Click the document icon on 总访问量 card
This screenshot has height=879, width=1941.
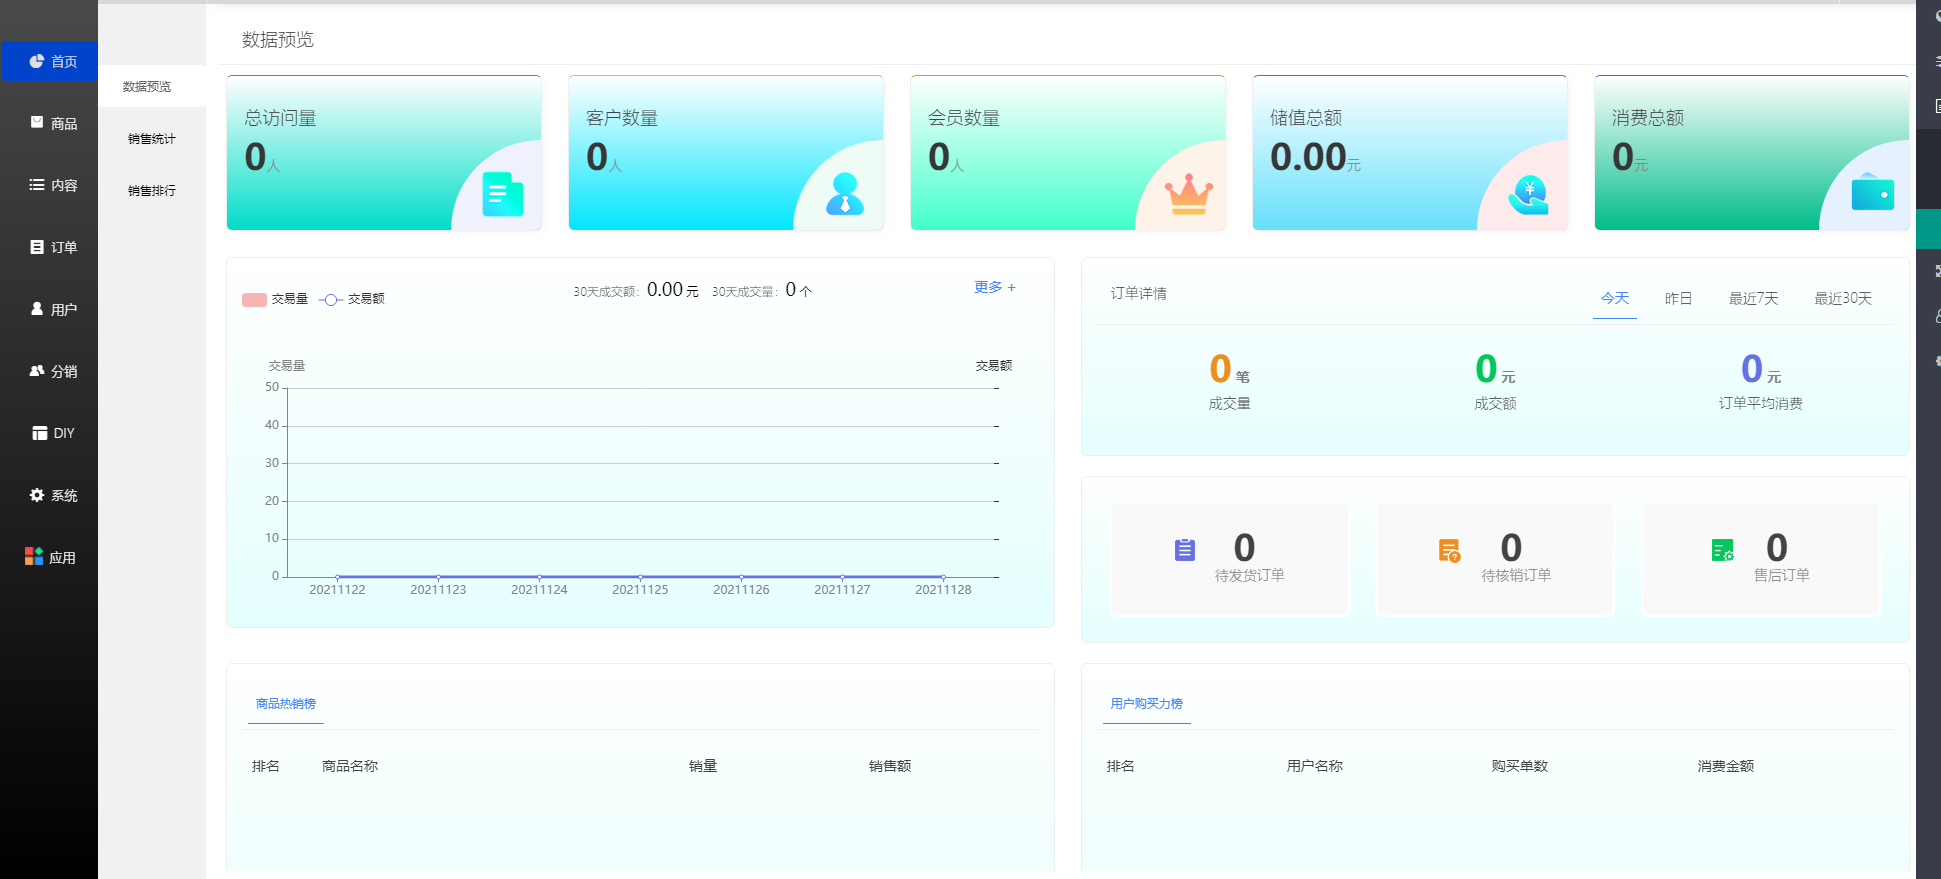pos(503,194)
